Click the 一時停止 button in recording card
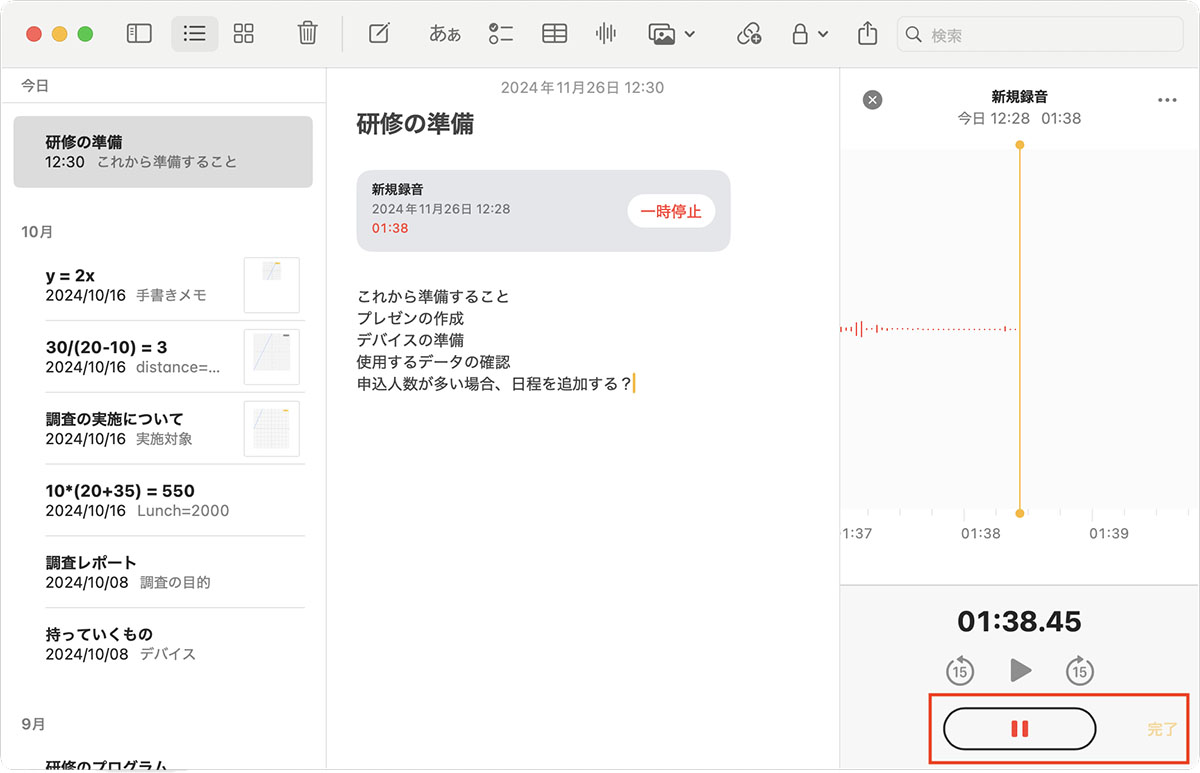The height and width of the screenshot is (773, 1200). pyautogui.click(x=671, y=211)
